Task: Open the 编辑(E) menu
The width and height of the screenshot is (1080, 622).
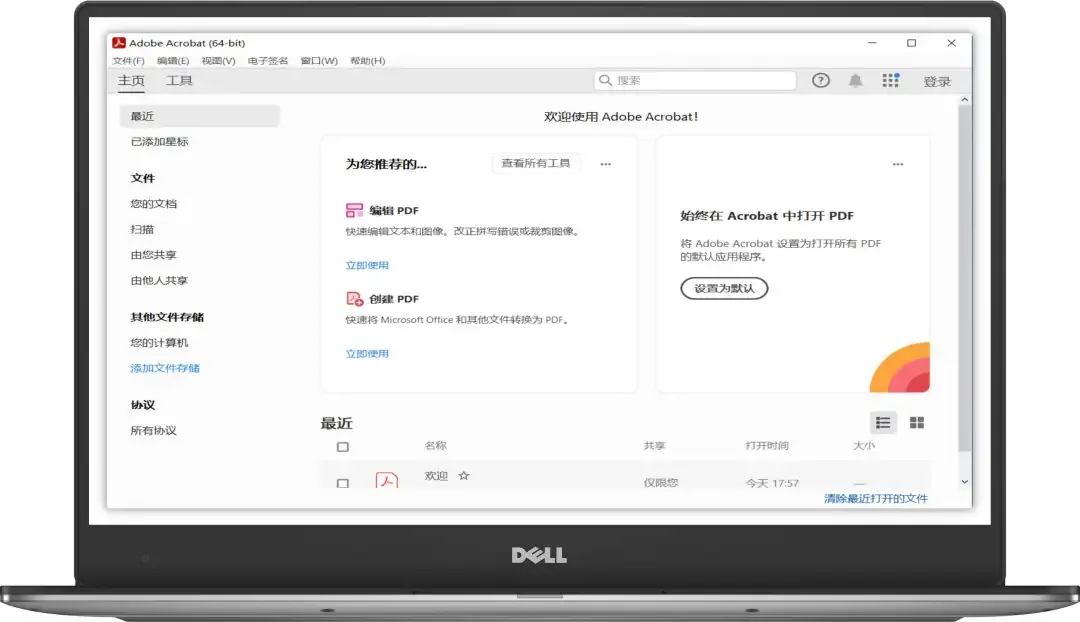Action: point(173,61)
